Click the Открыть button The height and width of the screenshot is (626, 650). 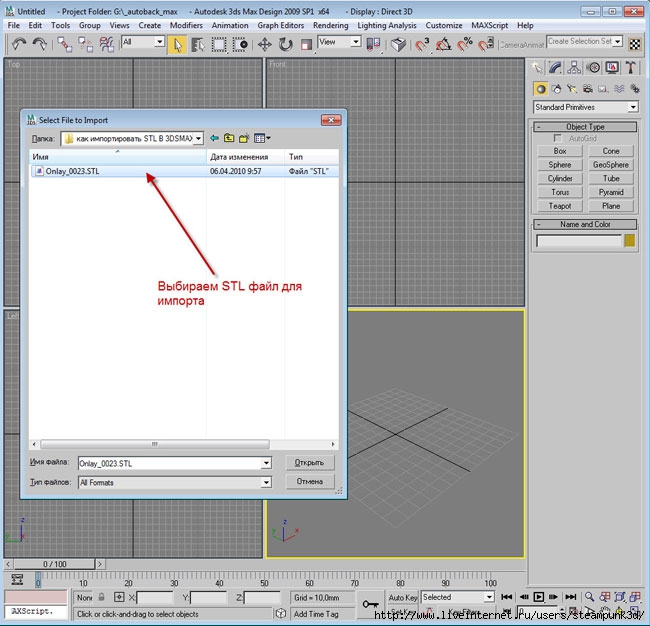coord(310,463)
